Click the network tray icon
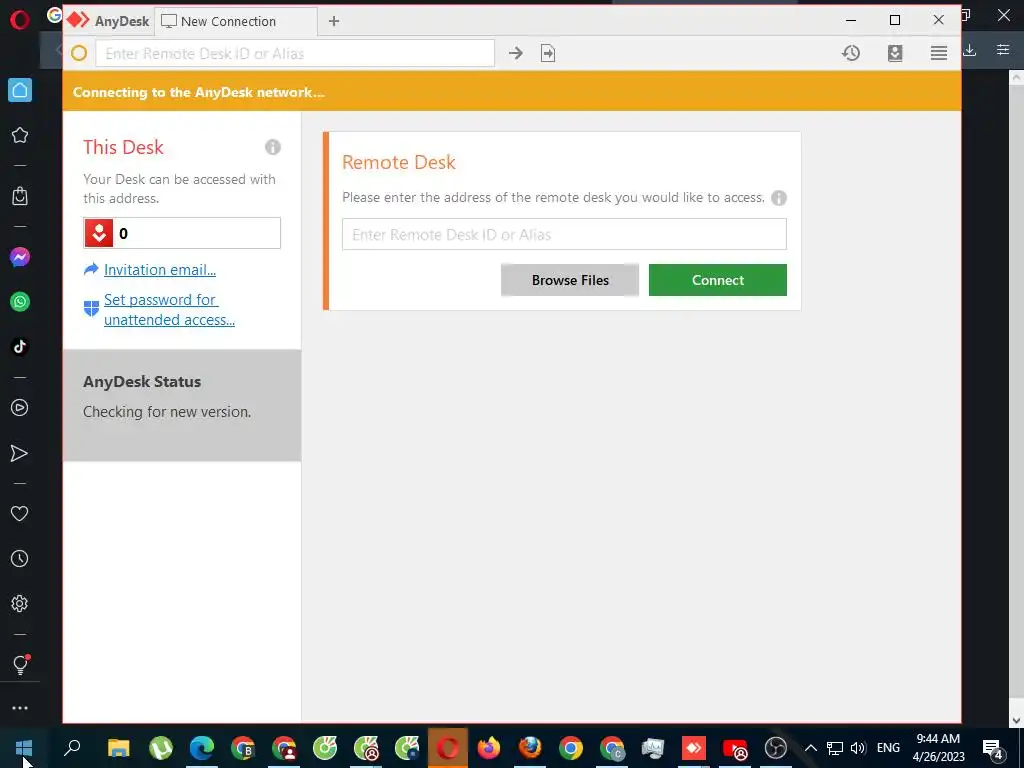The width and height of the screenshot is (1024, 768). click(835, 748)
